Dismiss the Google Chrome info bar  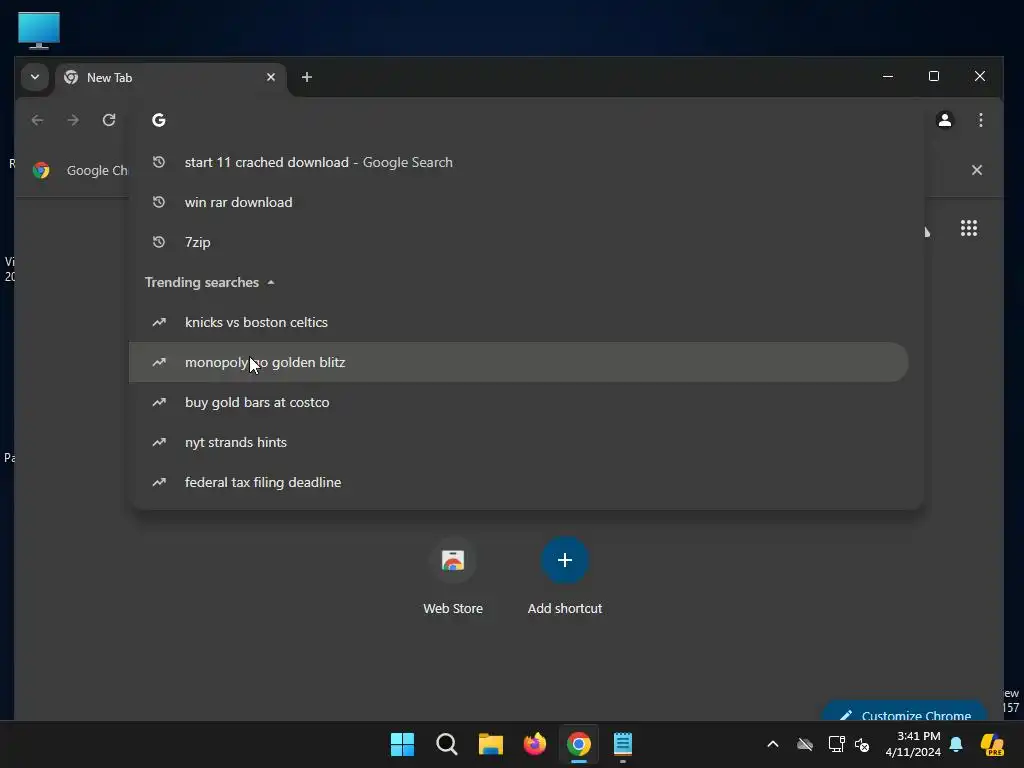point(976,170)
